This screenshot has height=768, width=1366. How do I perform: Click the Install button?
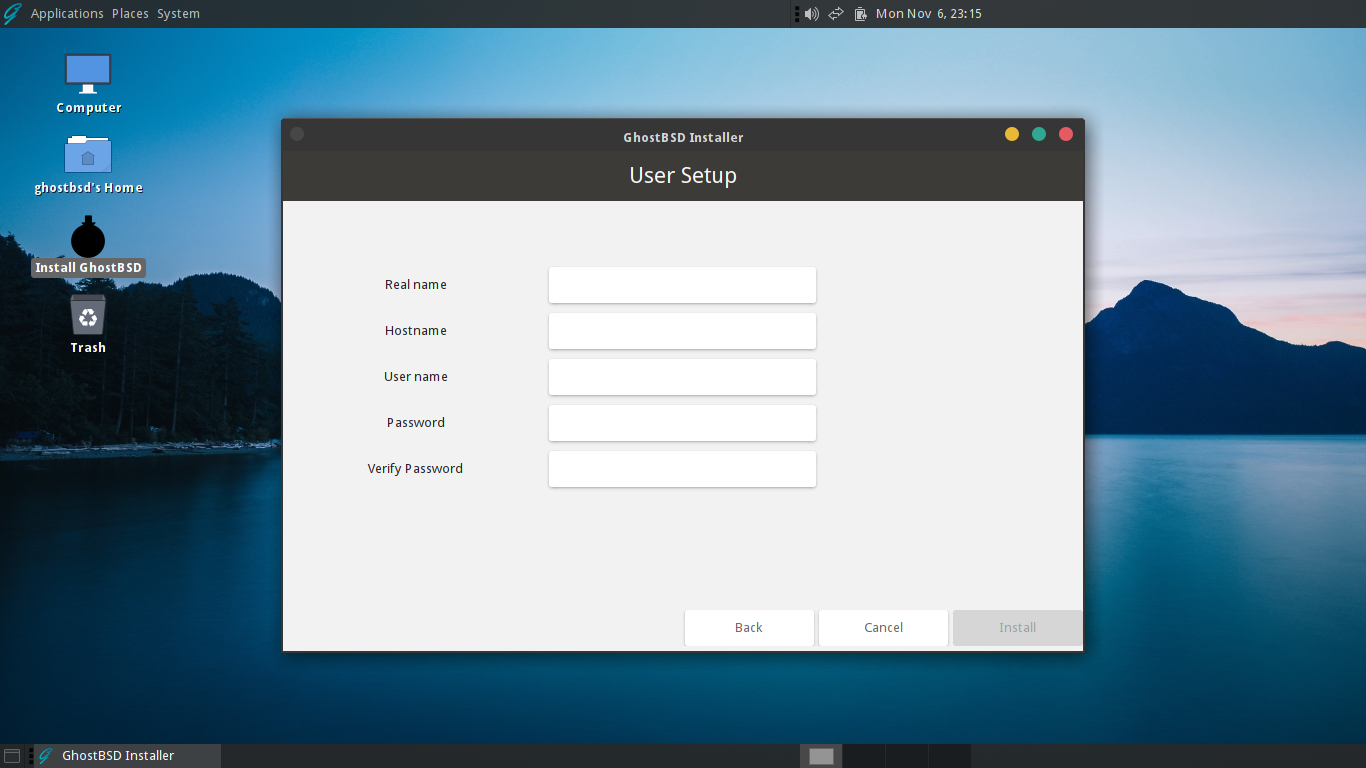click(x=1017, y=628)
